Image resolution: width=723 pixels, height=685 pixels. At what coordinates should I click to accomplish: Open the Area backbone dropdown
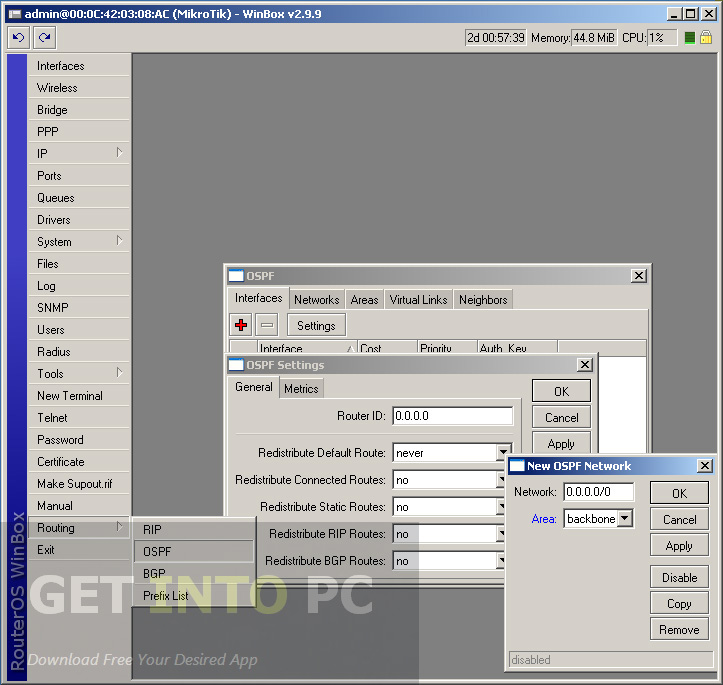(x=624, y=519)
